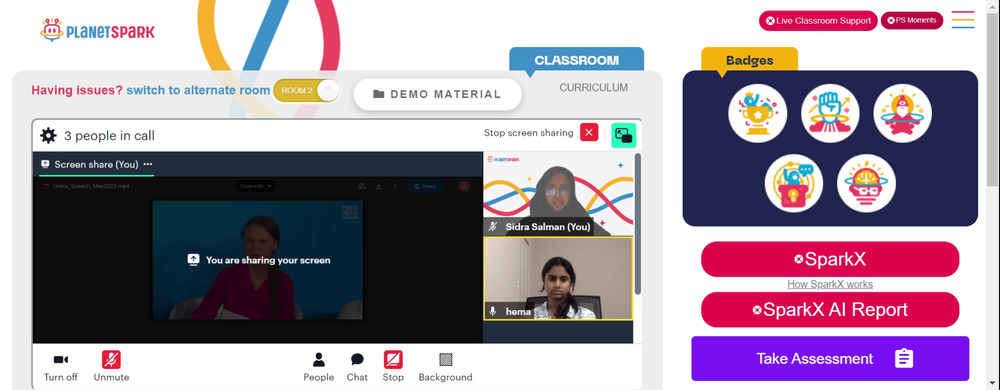Launch SparkX

[x=830, y=259]
